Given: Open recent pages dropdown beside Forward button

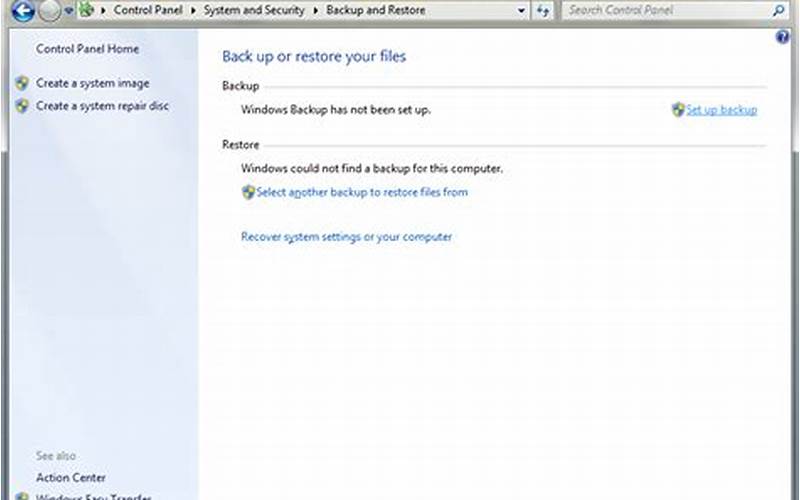Looking at the screenshot, I should (69, 10).
